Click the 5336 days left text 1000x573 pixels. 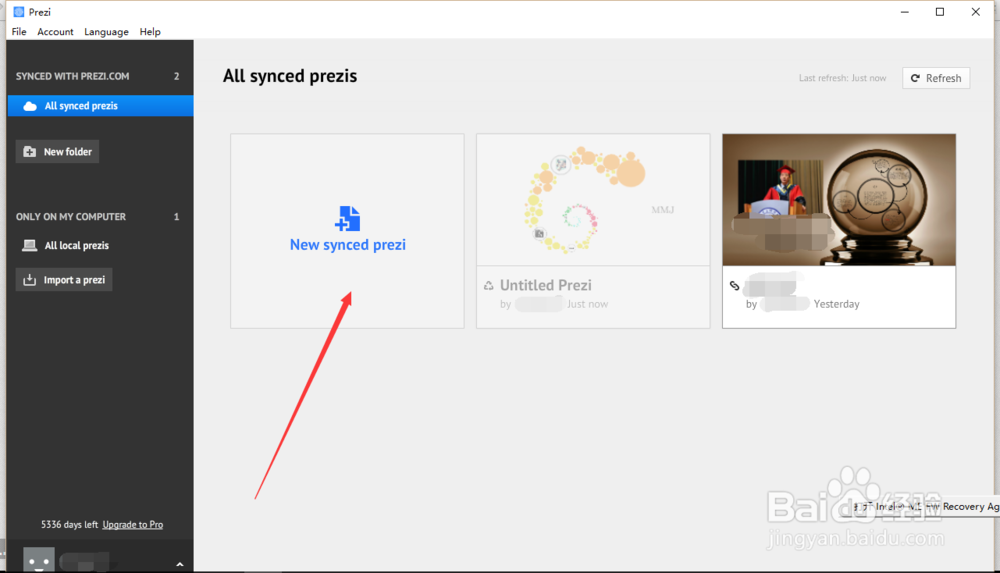[x=70, y=525]
